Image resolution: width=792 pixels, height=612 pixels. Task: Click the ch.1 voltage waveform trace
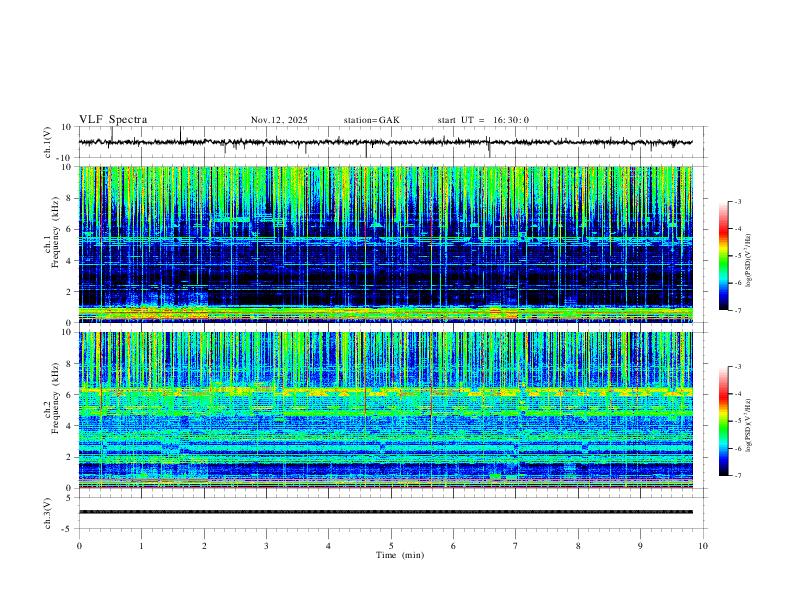point(385,142)
